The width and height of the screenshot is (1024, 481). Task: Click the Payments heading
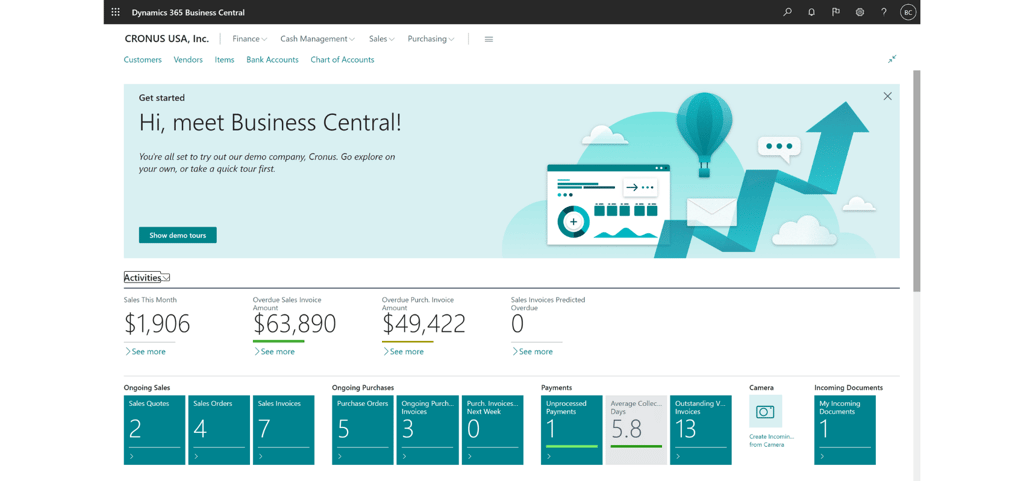tap(556, 387)
